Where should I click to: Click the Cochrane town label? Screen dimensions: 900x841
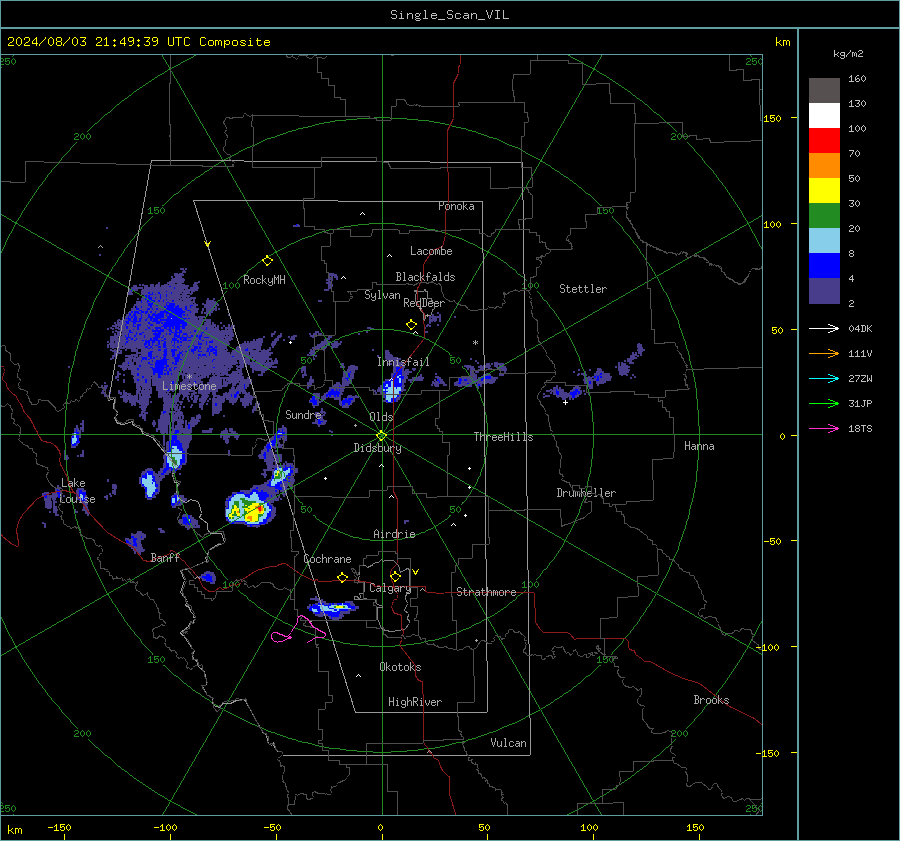(x=327, y=559)
